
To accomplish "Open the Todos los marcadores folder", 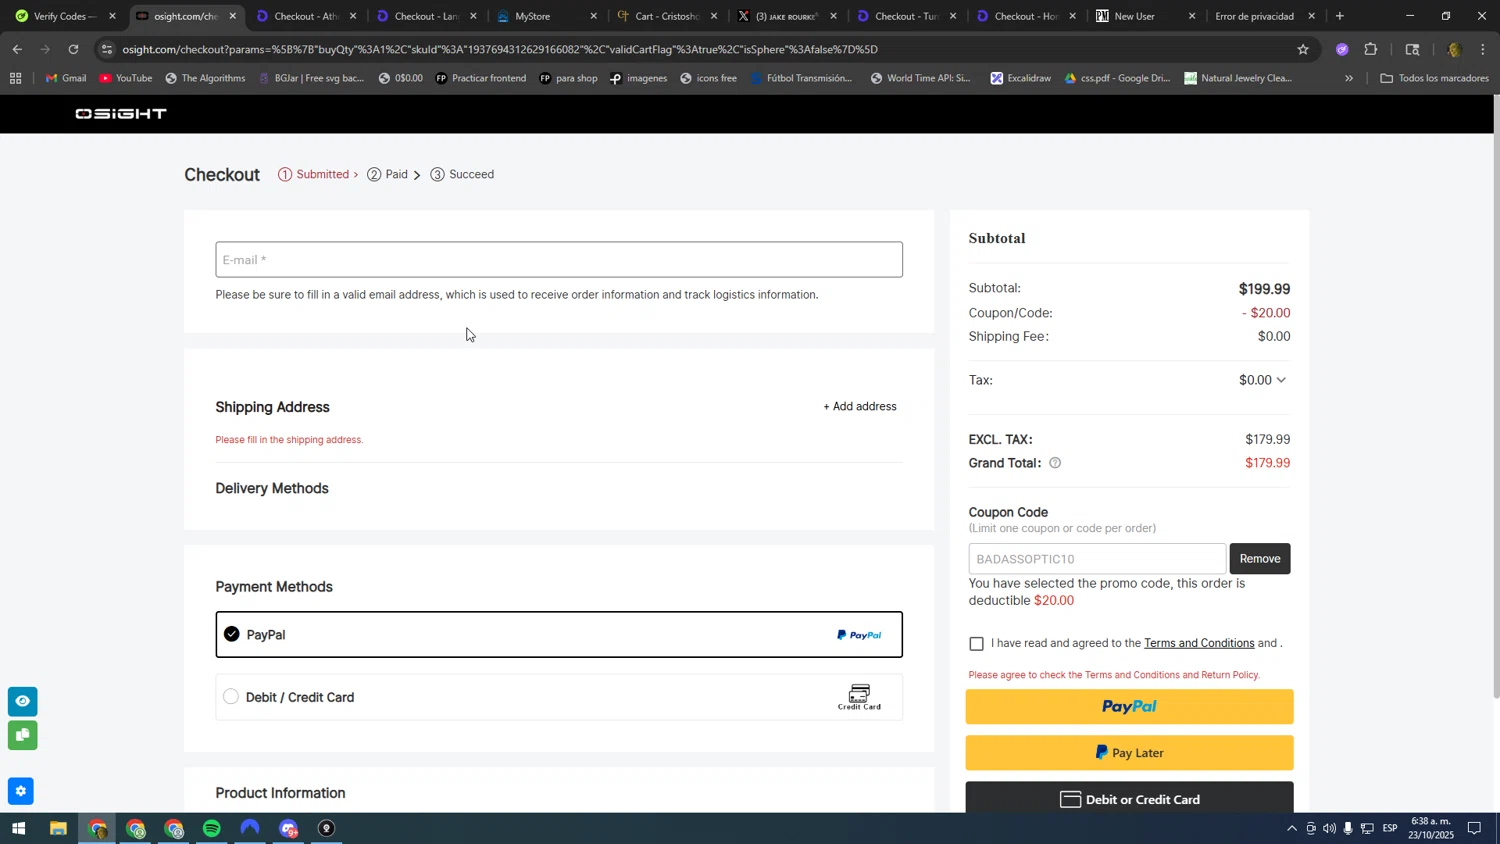I will coord(1434,78).
